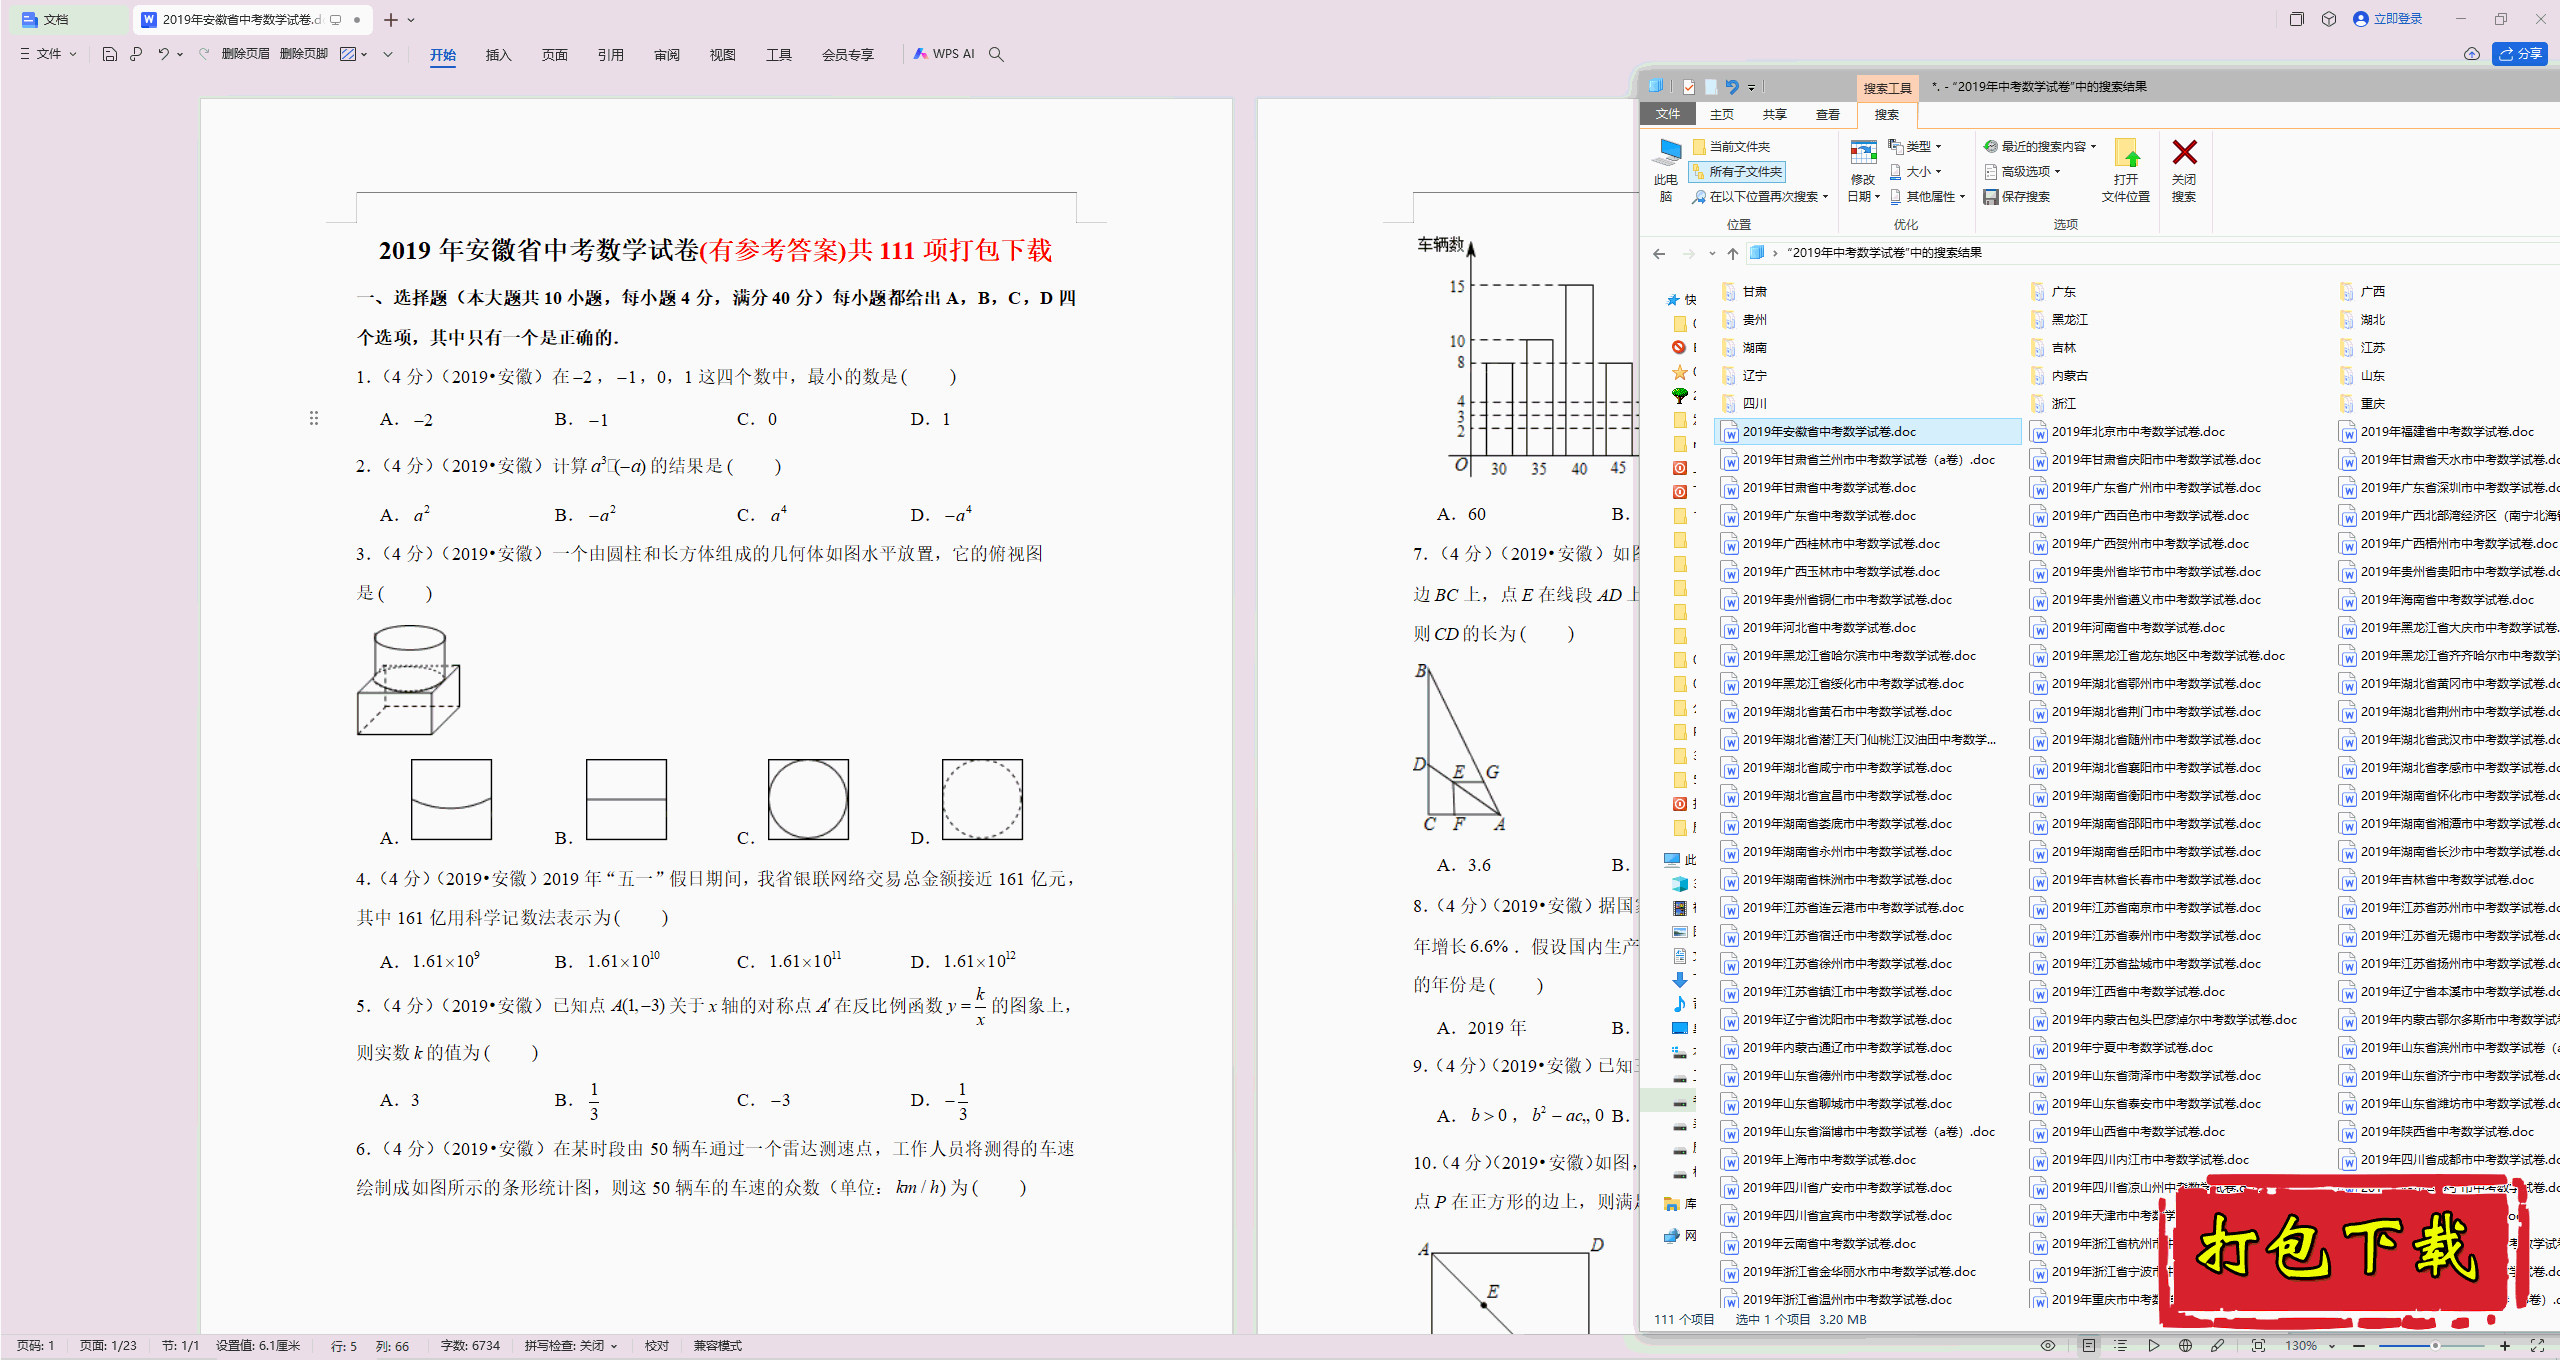Toggle eye-protection mode in status bar
The image size is (2560, 1360).
click(x=2048, y=1345)
